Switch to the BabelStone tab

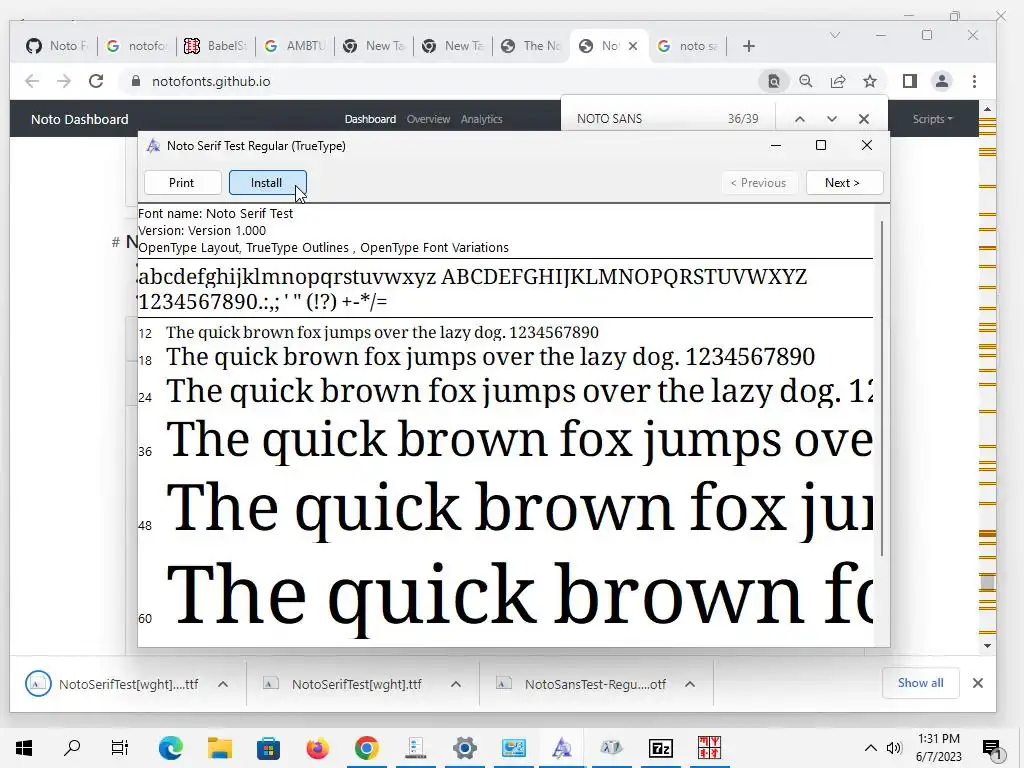click(x=216, y=46)
